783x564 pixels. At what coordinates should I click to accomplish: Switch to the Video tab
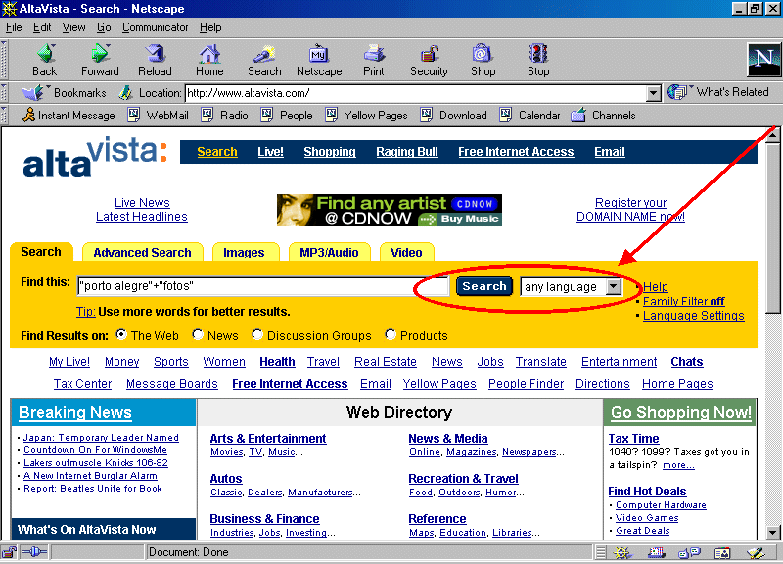tap(406, 252)
